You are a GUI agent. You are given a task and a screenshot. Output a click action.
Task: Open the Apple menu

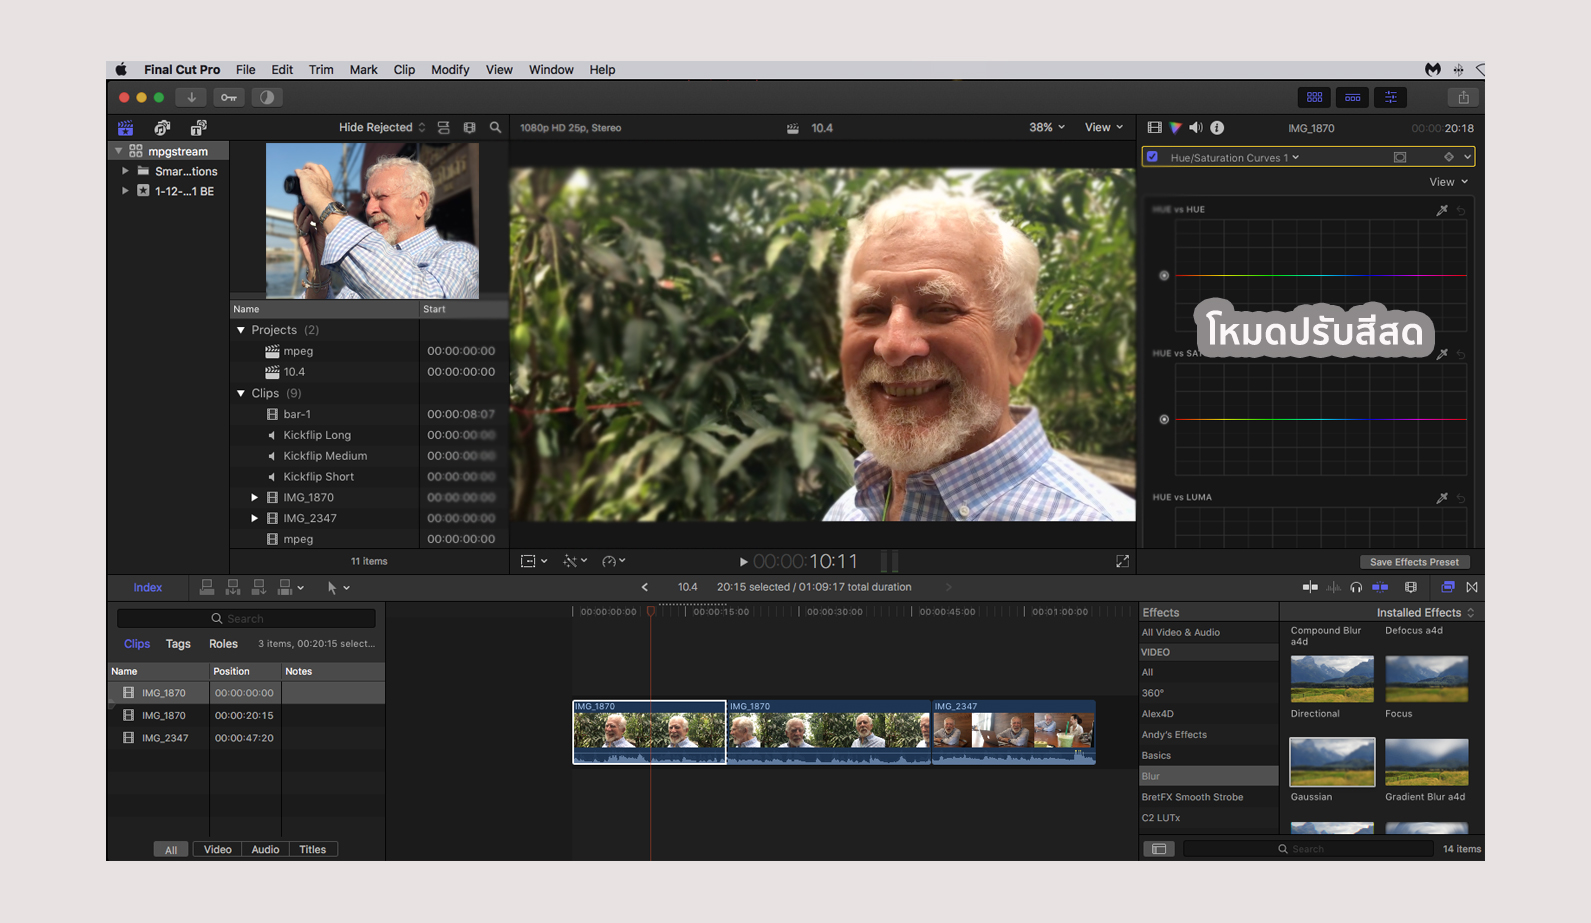[121, 70]
